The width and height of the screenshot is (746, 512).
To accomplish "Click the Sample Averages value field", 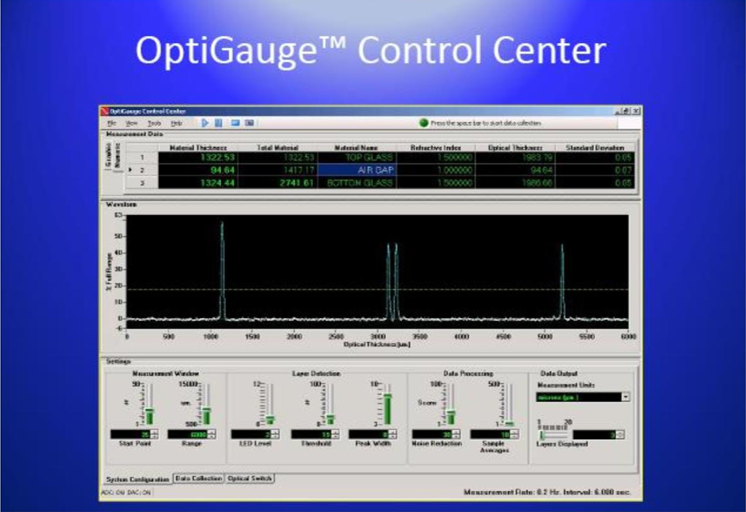I will click(491, 434).
